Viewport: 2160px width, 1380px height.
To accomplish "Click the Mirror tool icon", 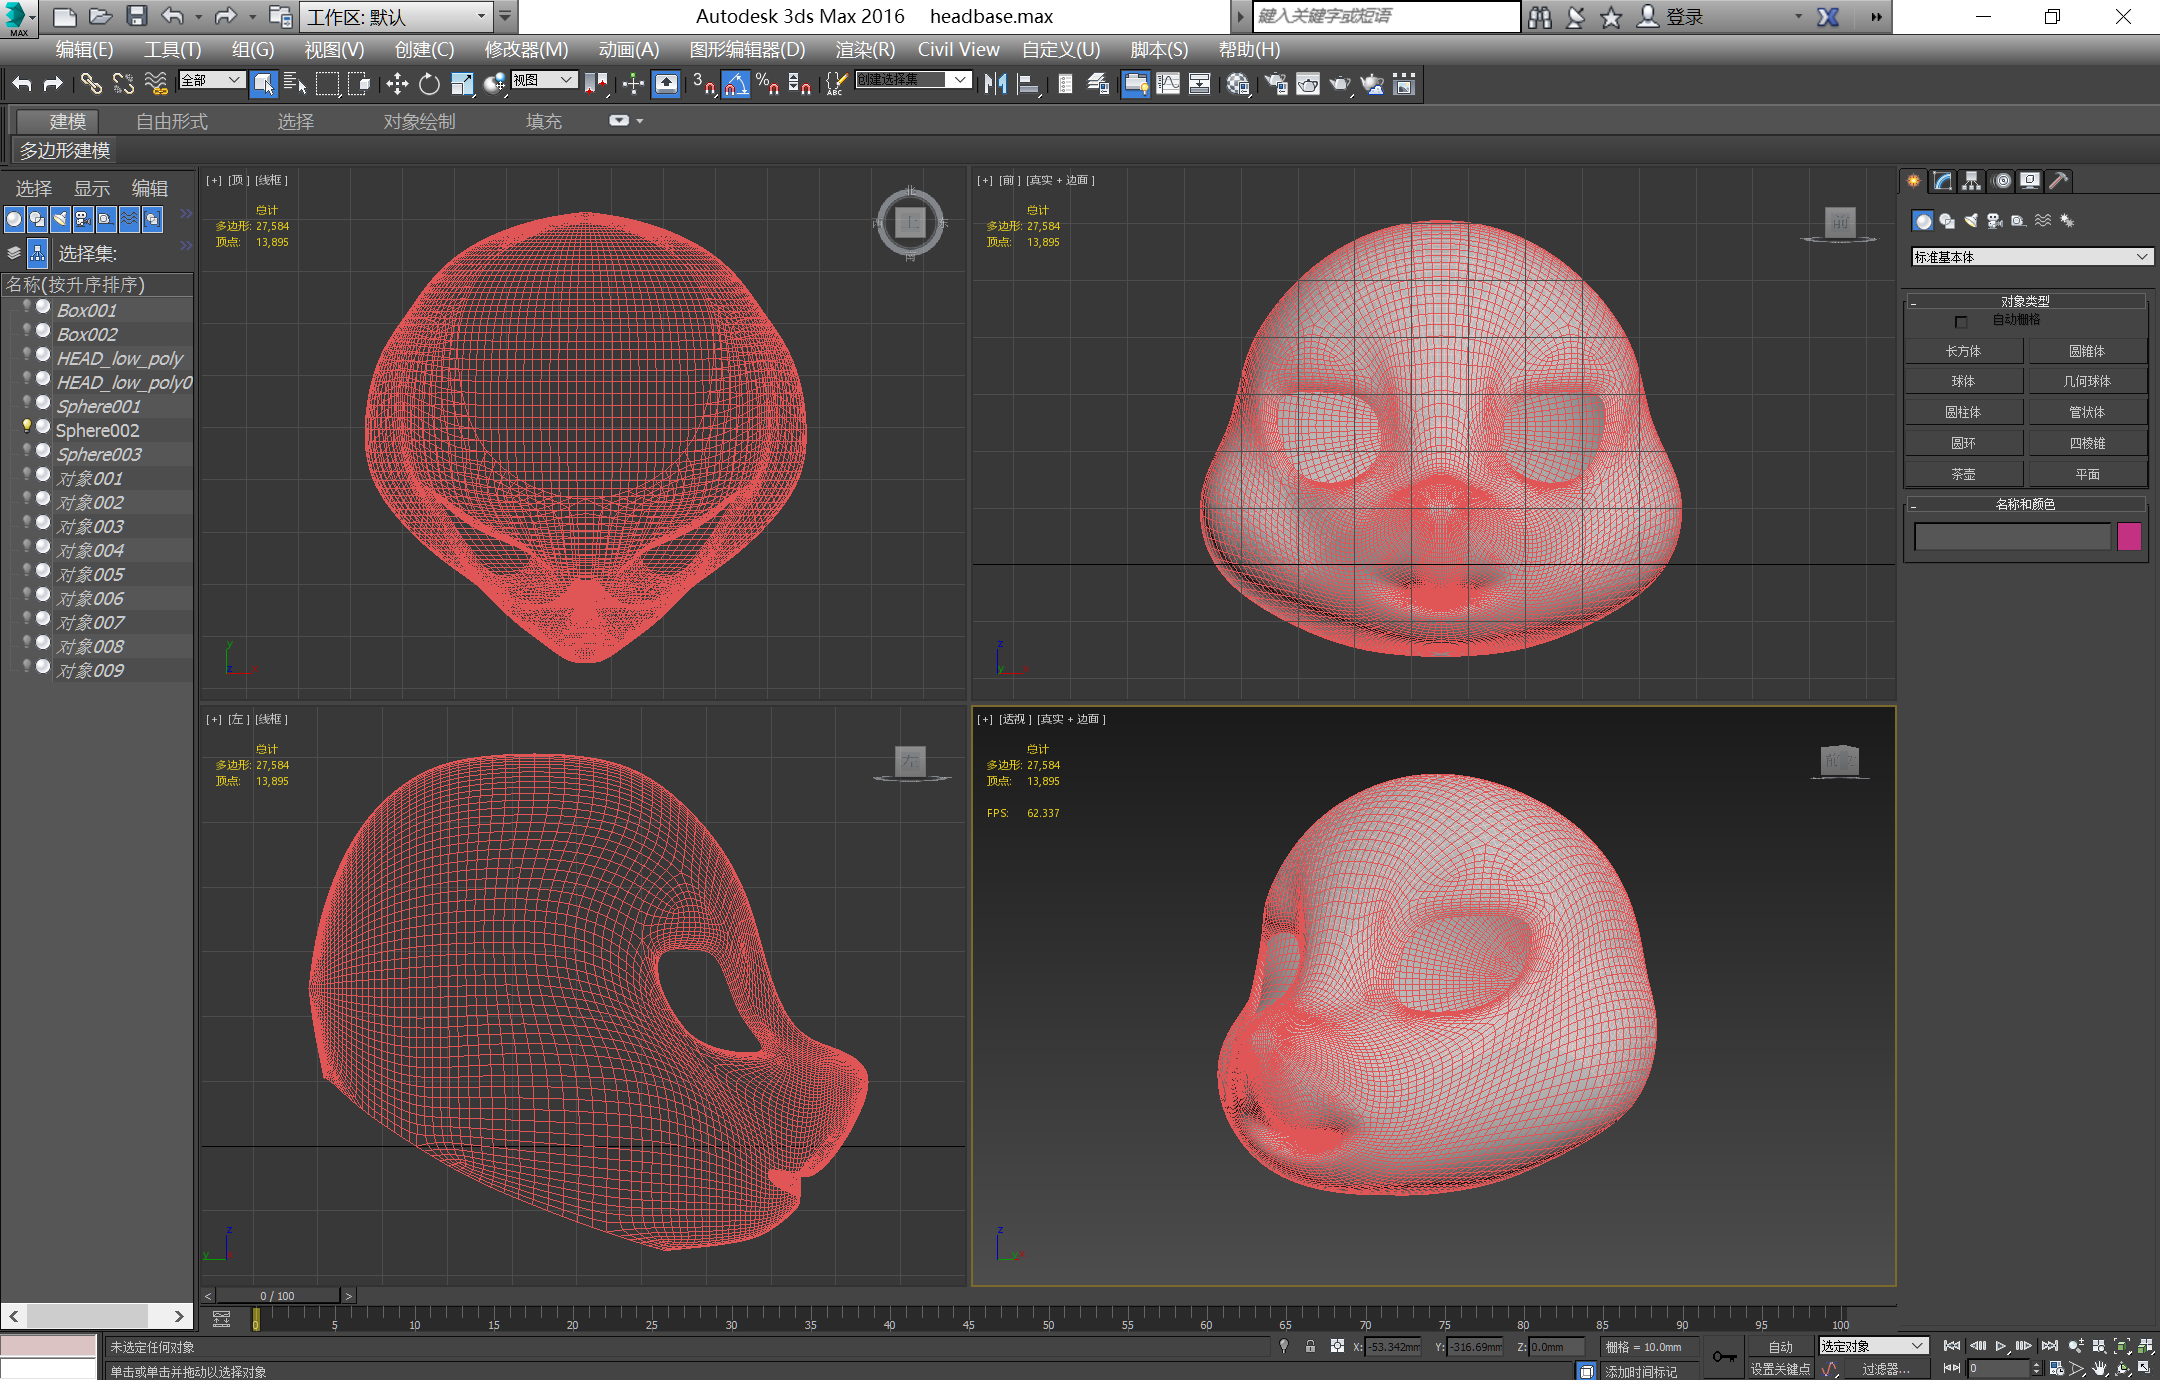I will 995,85.
